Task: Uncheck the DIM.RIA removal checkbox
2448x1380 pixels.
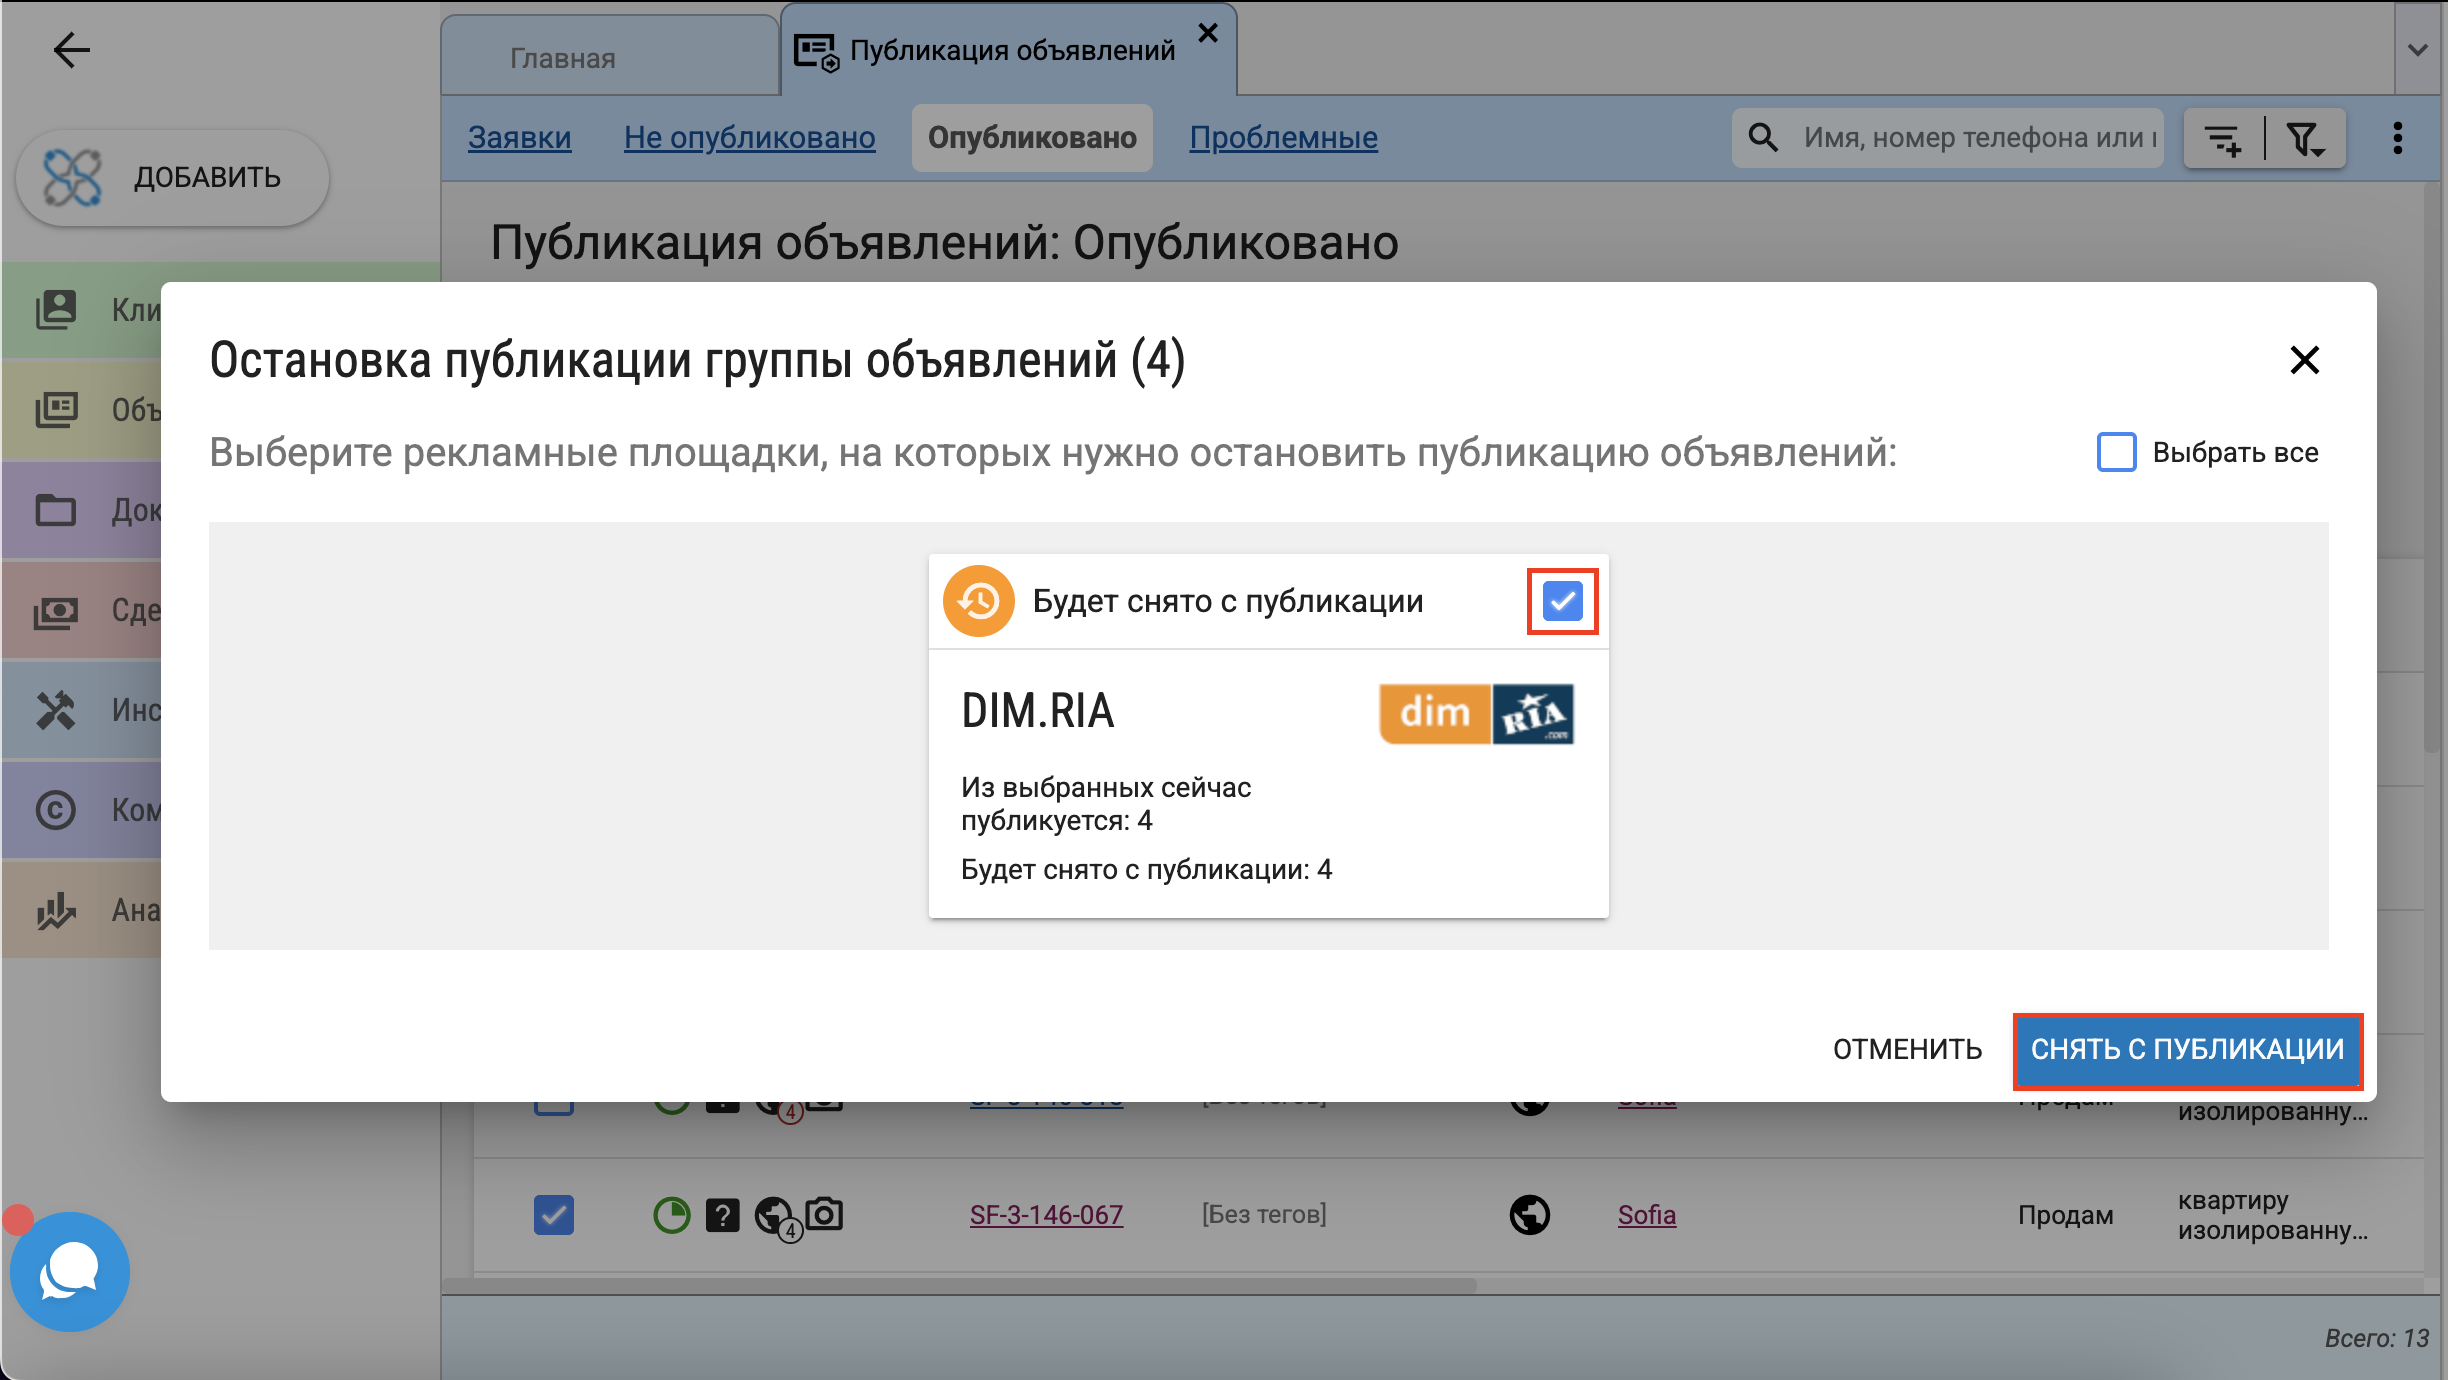Action: pos(1562,601)
